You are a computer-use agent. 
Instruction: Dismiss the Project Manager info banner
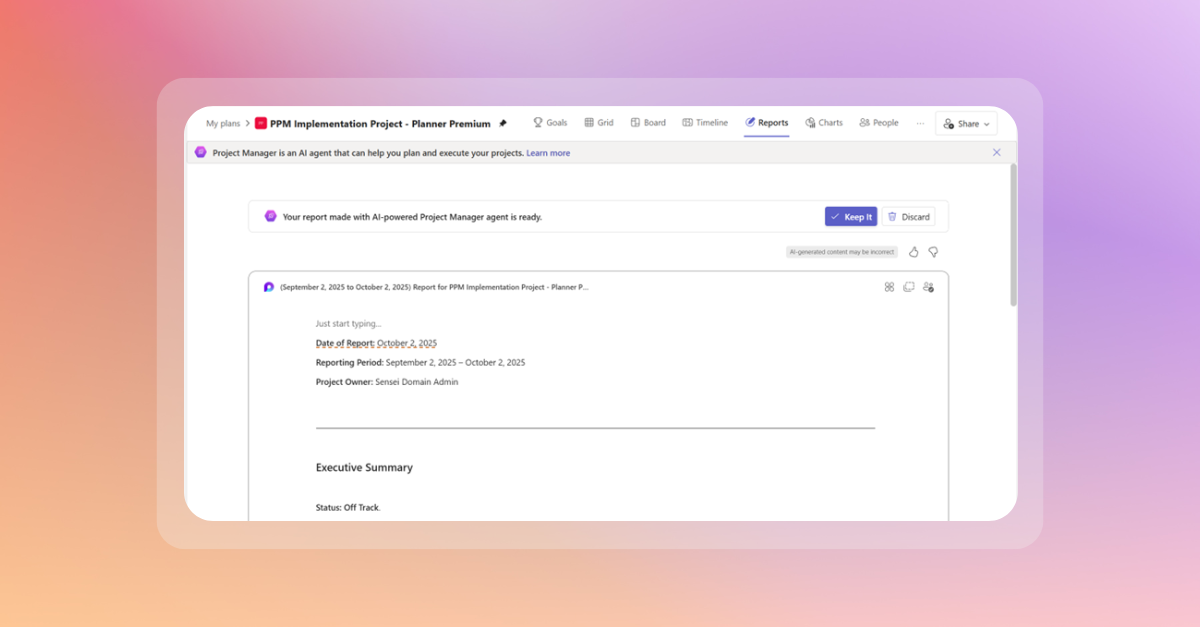996,152
